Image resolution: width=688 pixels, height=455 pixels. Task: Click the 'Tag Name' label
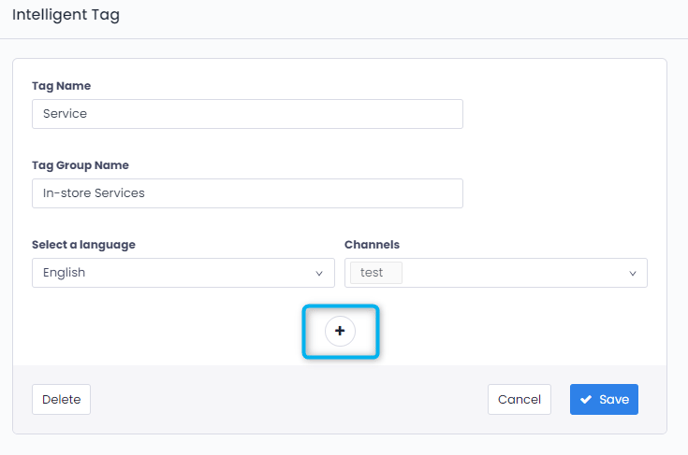[x=61, y=86]
